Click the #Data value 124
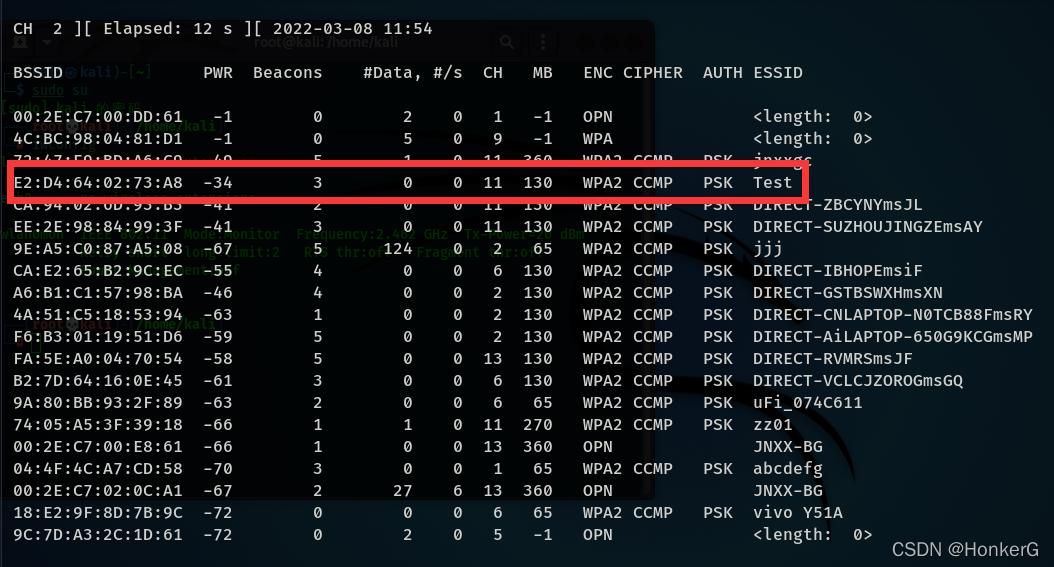 pyautogui.click(x=398, y=249)
